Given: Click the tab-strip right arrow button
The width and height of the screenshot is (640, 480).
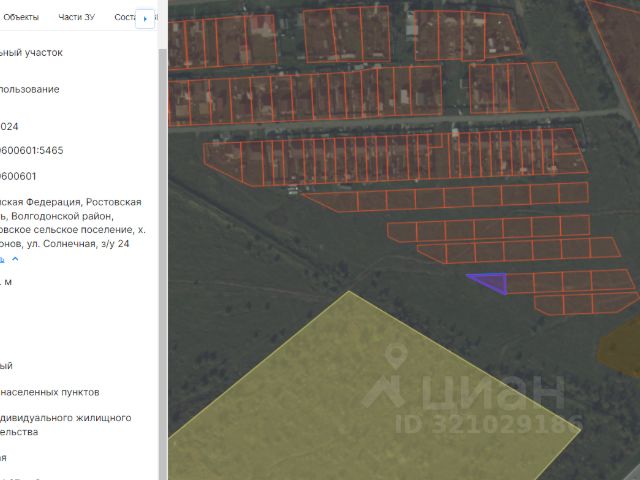Looking at the screenshot, I should 145,19.
